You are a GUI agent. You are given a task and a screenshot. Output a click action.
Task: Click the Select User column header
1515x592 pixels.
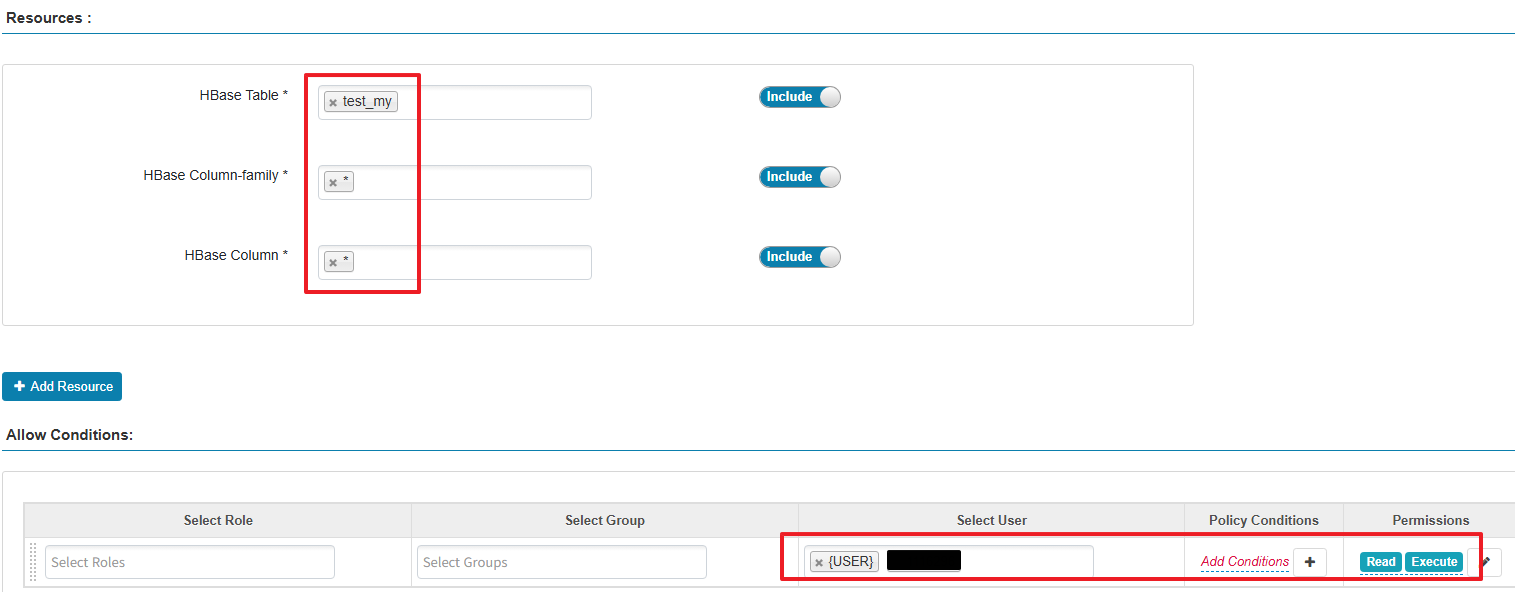(x=991, y=520)
